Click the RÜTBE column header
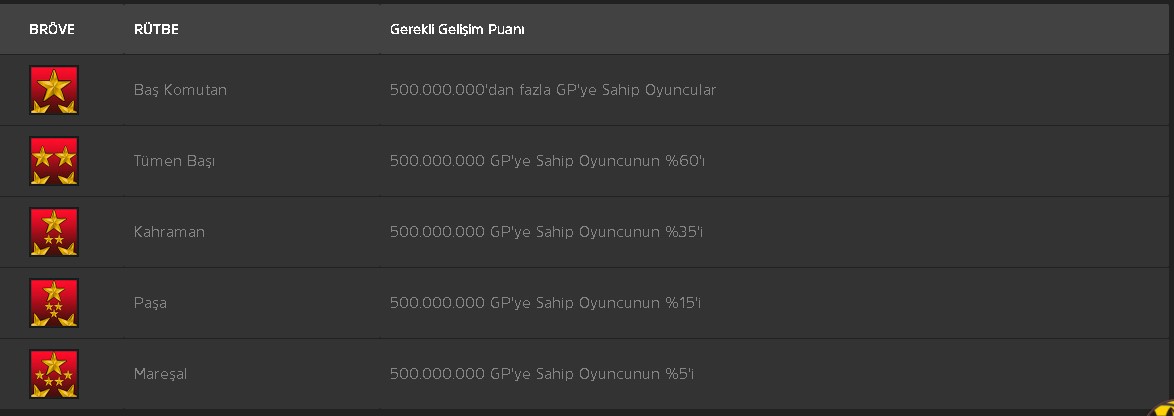The height and width of the screenshot is (416, 1174). [x=156, y=29]
